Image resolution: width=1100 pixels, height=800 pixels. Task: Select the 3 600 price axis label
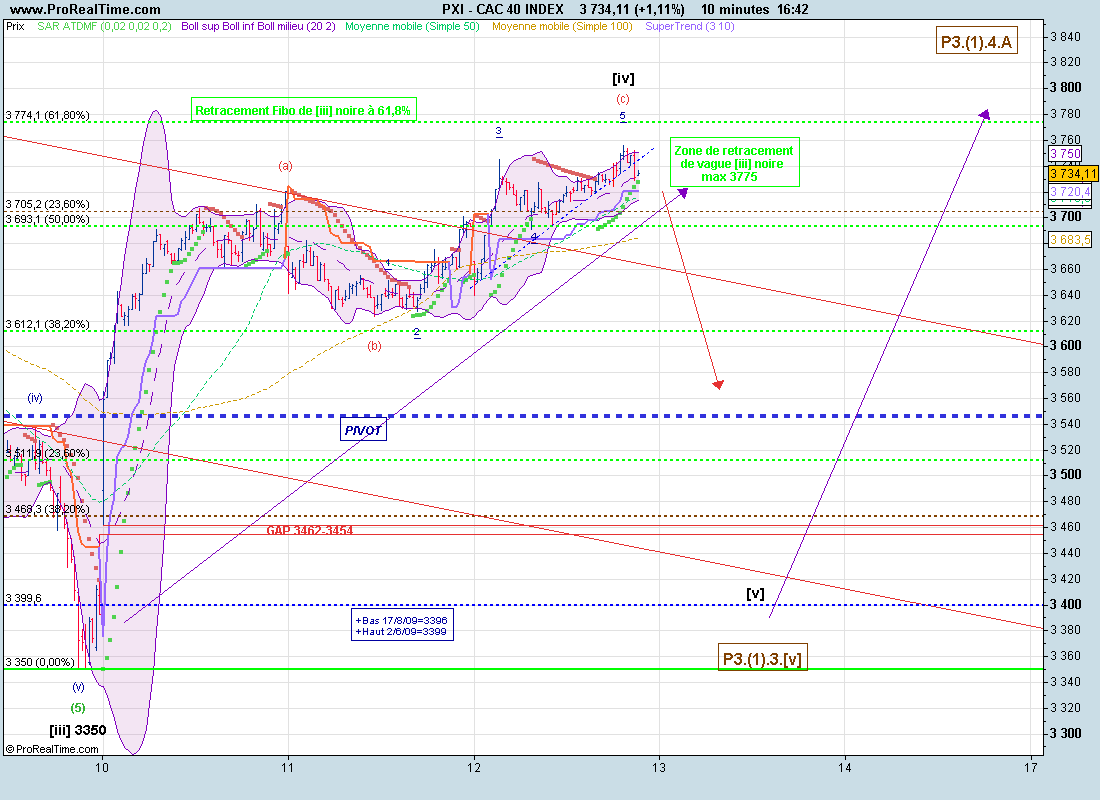point(1066,345)
